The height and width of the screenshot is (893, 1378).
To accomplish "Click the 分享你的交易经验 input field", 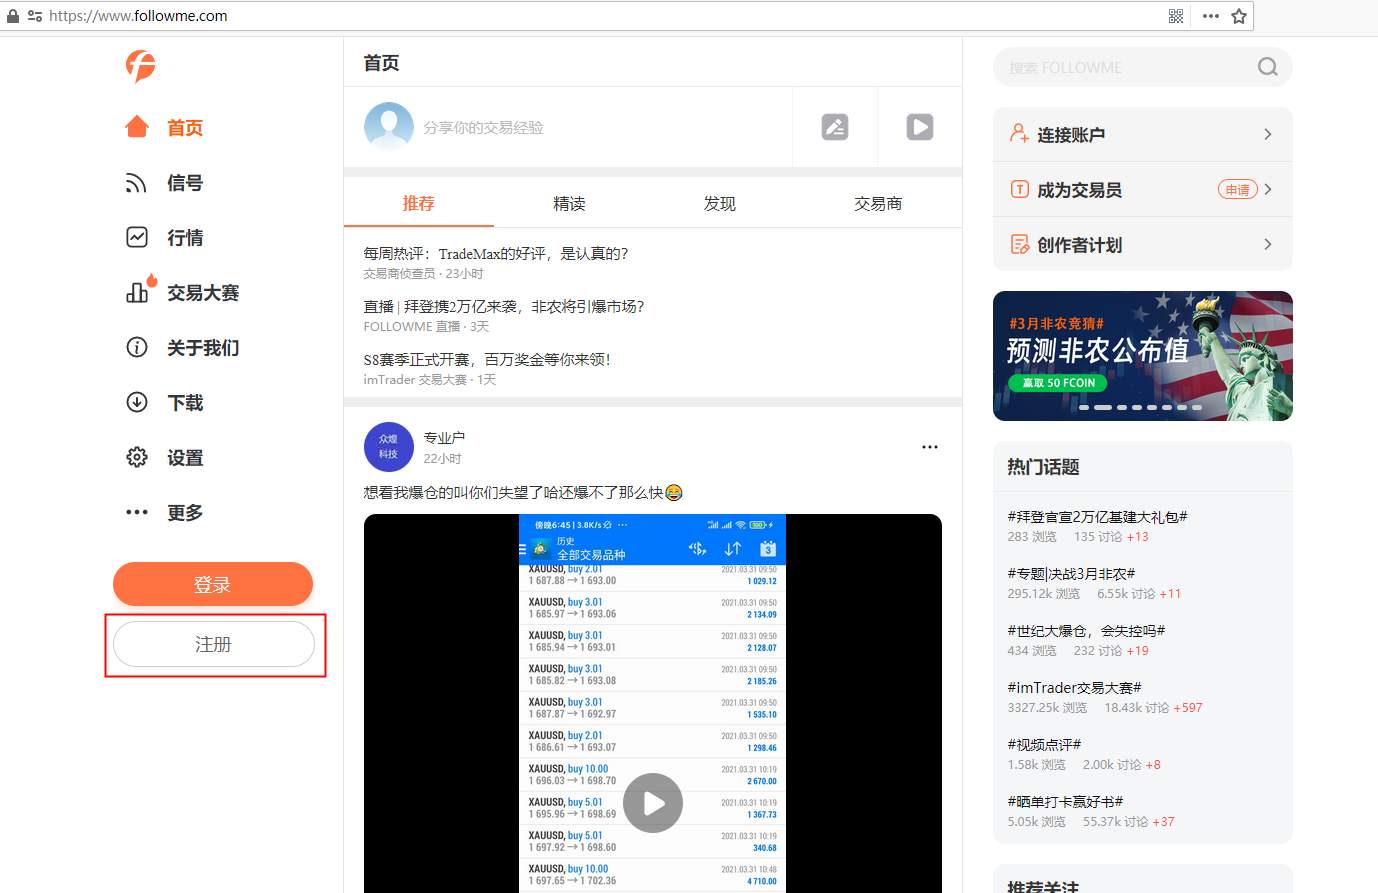I will (x=483, y=128).
